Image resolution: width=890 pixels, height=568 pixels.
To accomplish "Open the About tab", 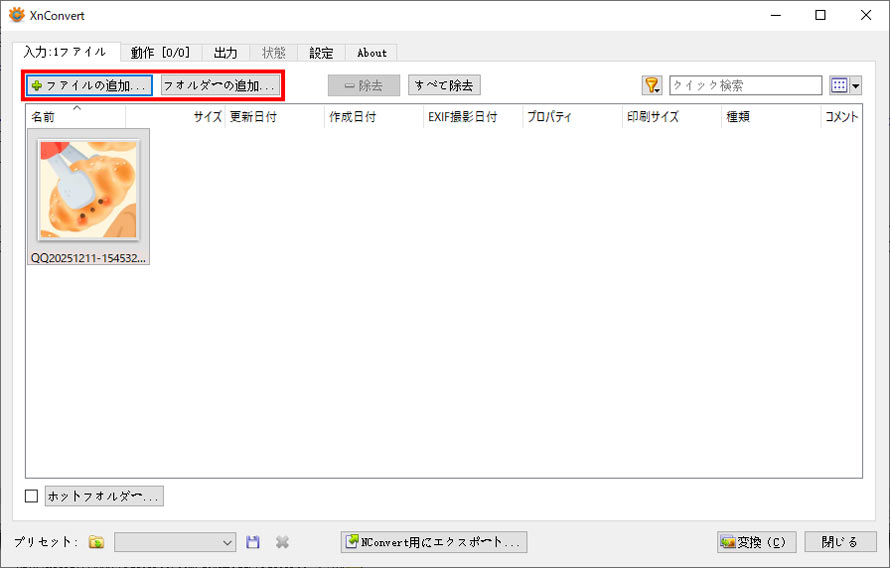I will click(x=371, y=53).
